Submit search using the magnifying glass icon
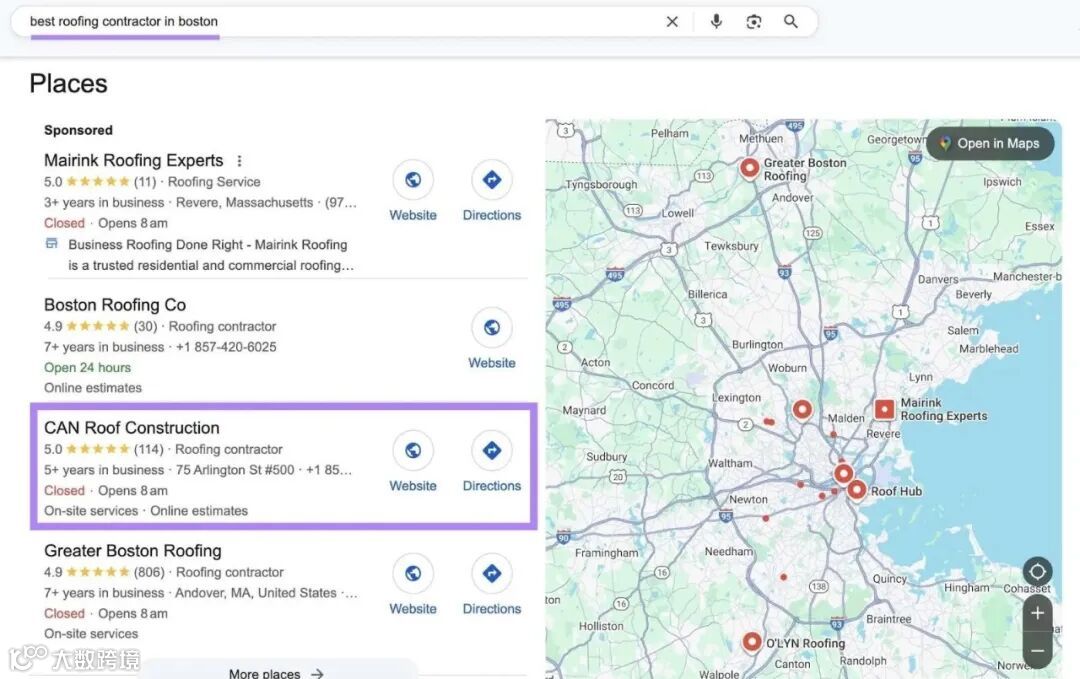This screenshot has width=1080, height=679. pyautogui.click(x=791, y=21)
